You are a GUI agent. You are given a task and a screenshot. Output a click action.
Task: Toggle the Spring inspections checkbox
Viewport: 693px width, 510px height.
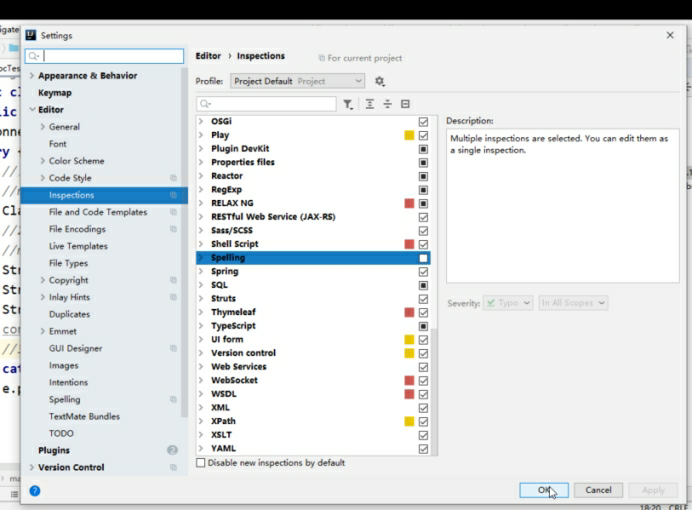click(423, 272)
